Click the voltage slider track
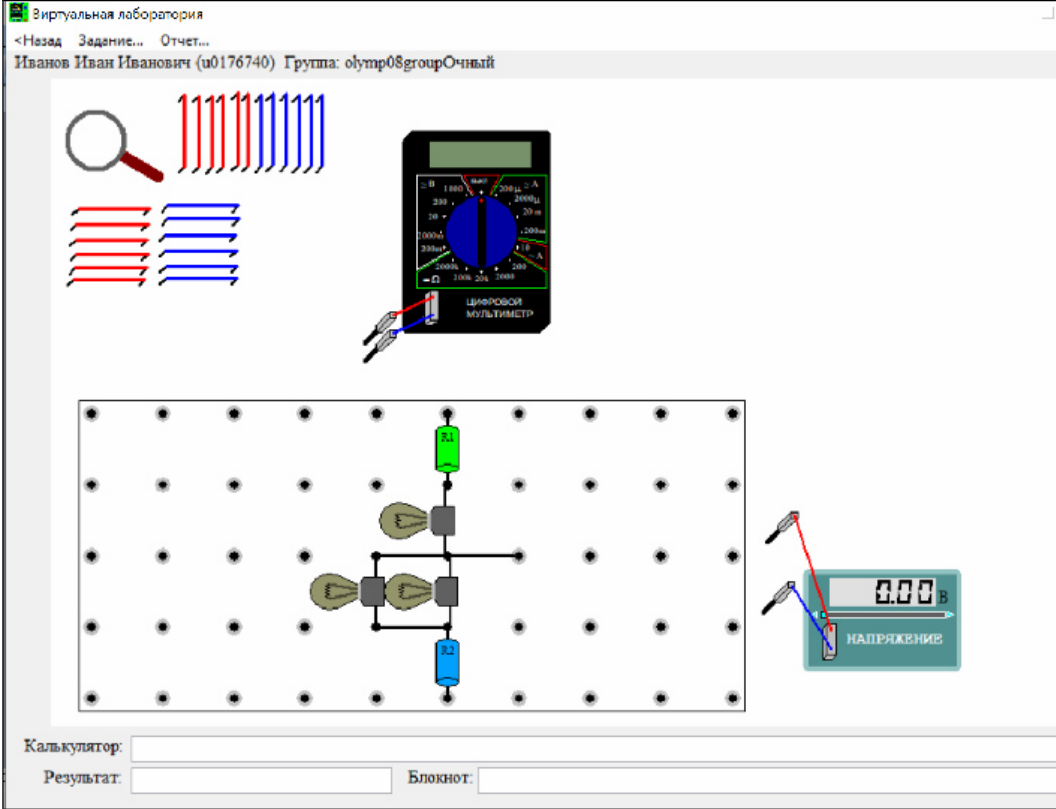The image size is (1056, 809). (x=886, y=615)
